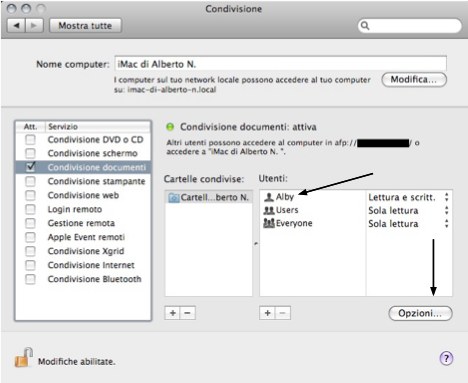Select the Condivisione Internet service
Image resolution: width=468 pixels, height=383 pixels.
[x=91, y=265]
